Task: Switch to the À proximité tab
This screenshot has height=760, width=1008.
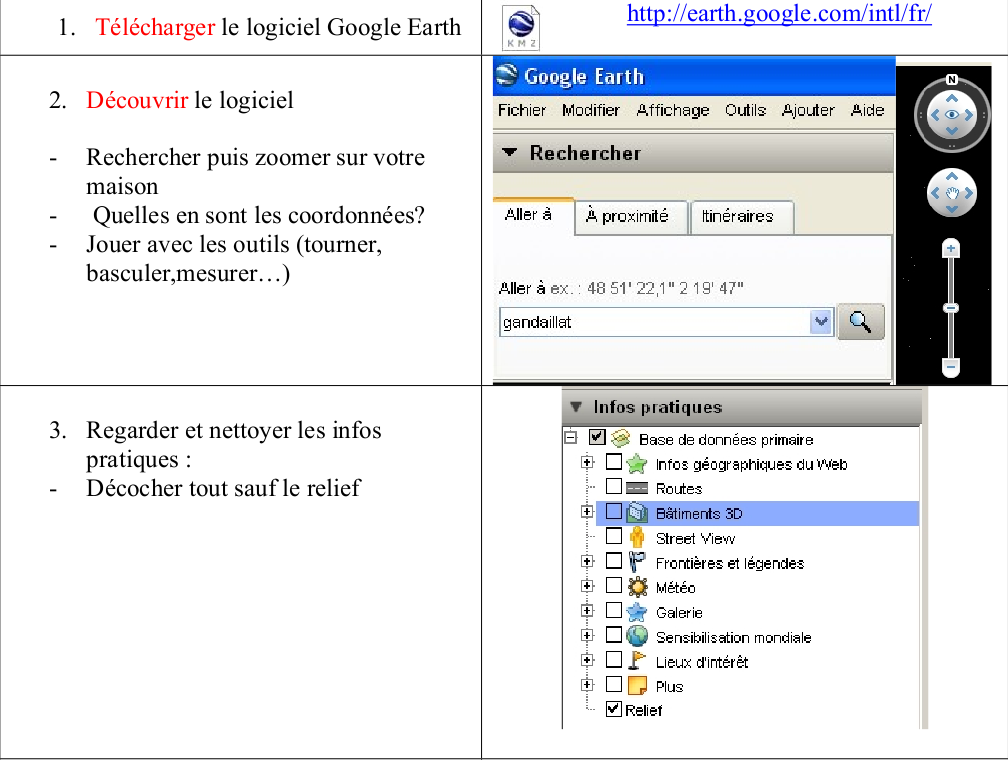Action: 631,217
